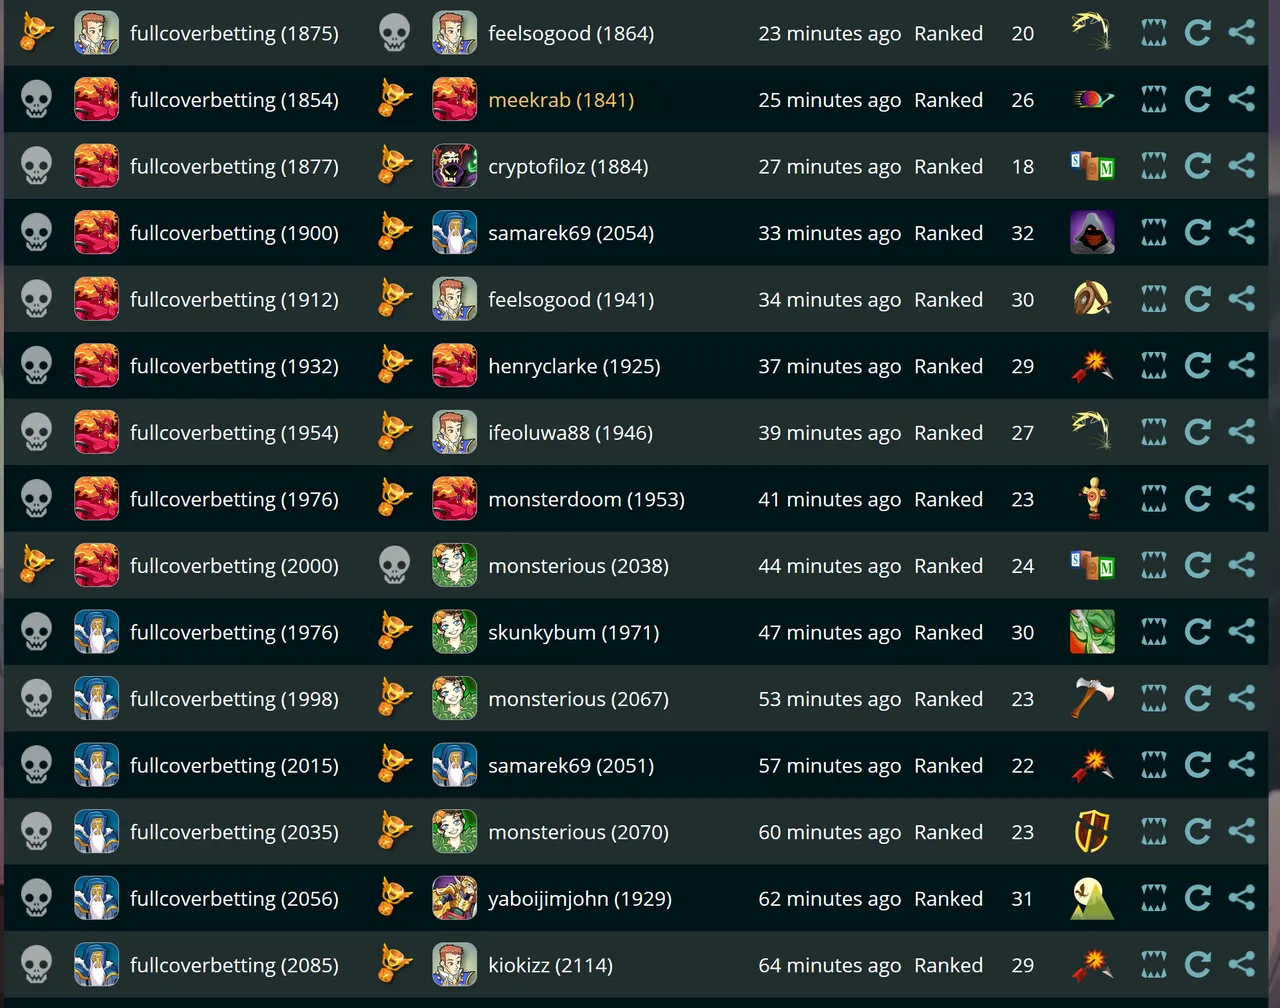The image size is (1280, 1008).
Task: Share the kiokizz battle
Action: pos(1241,964)
